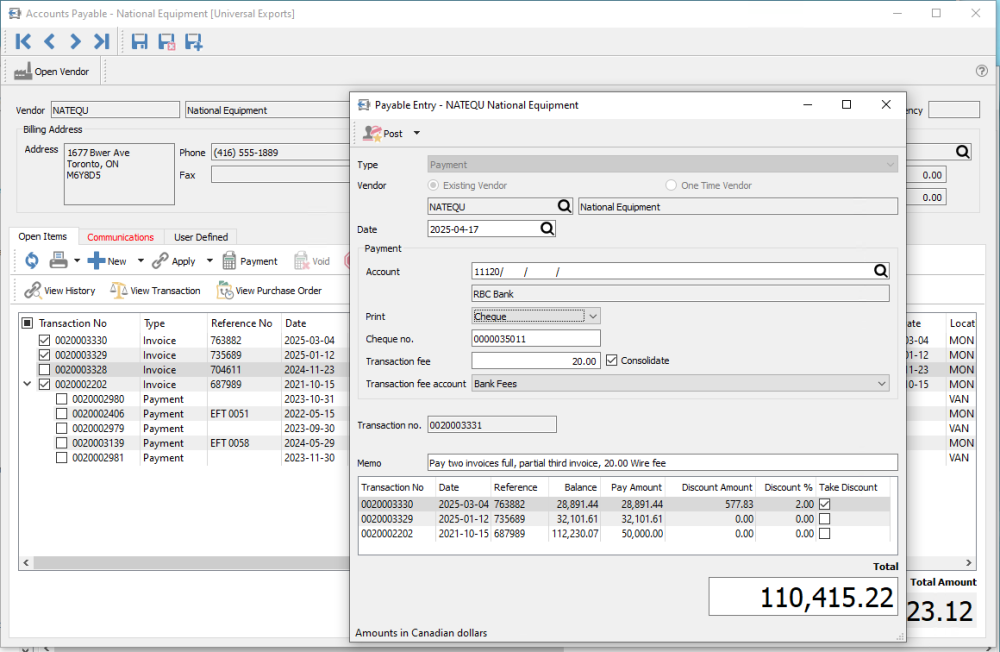
Task: Click the Save and New icon
Action: pyautogui.click(x=193, y=41)
